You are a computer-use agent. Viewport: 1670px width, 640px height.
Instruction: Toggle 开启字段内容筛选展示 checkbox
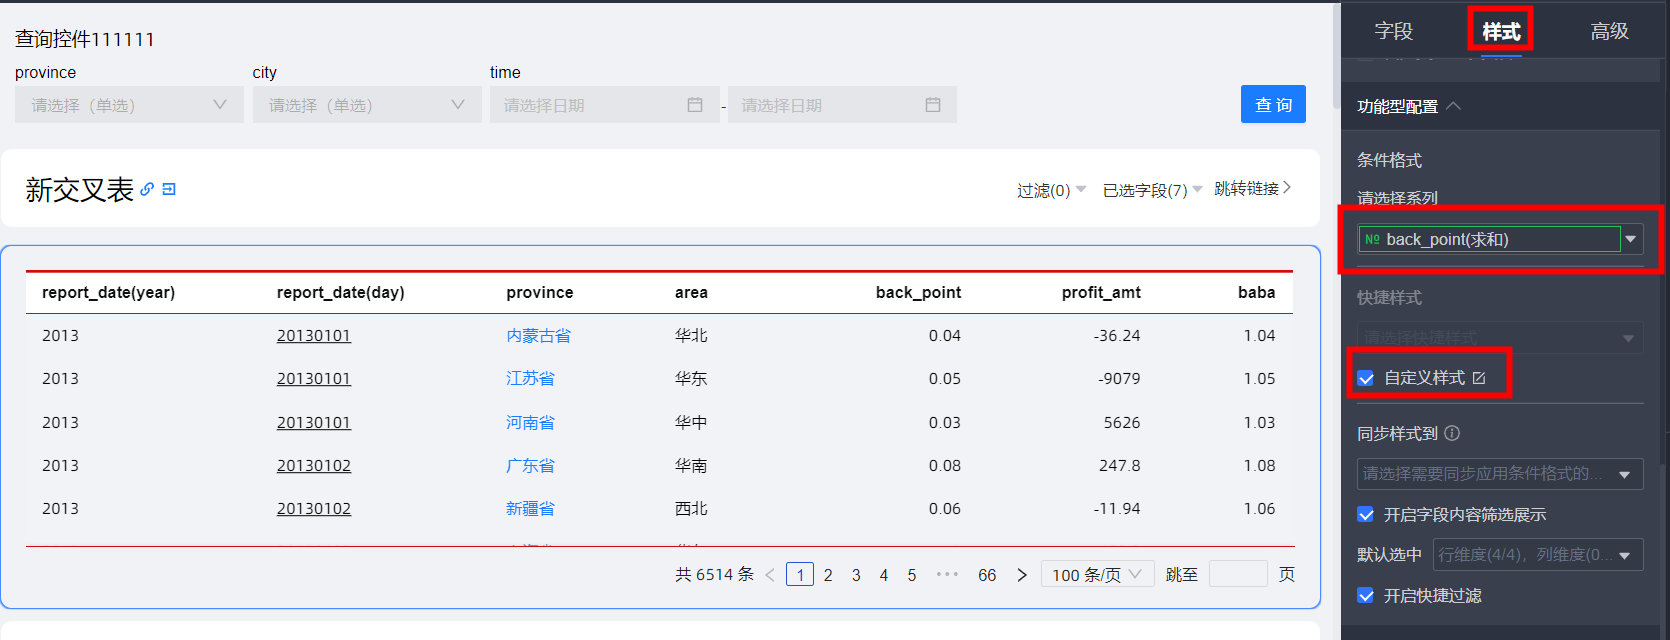point(1366,515)
